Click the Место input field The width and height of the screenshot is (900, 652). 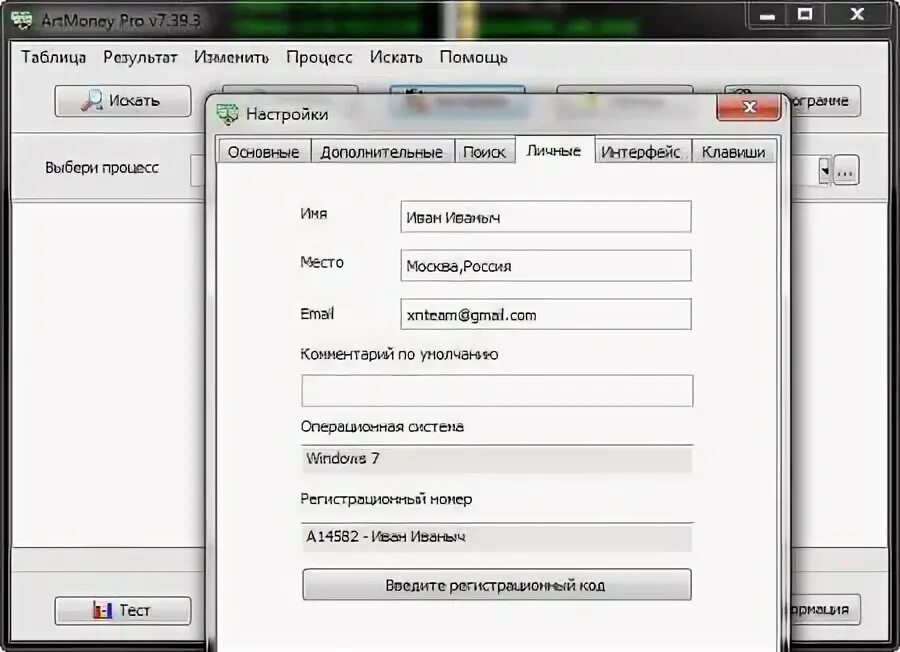(x=546, y=266)
